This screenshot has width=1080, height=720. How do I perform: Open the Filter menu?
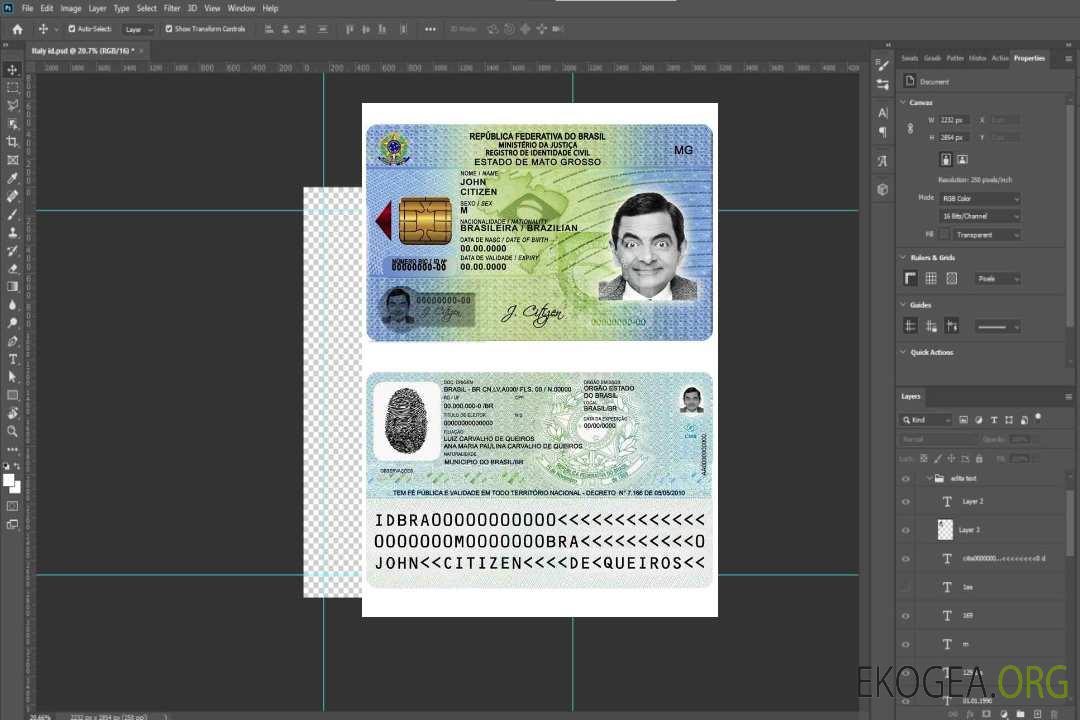click(x=172, y=8)
